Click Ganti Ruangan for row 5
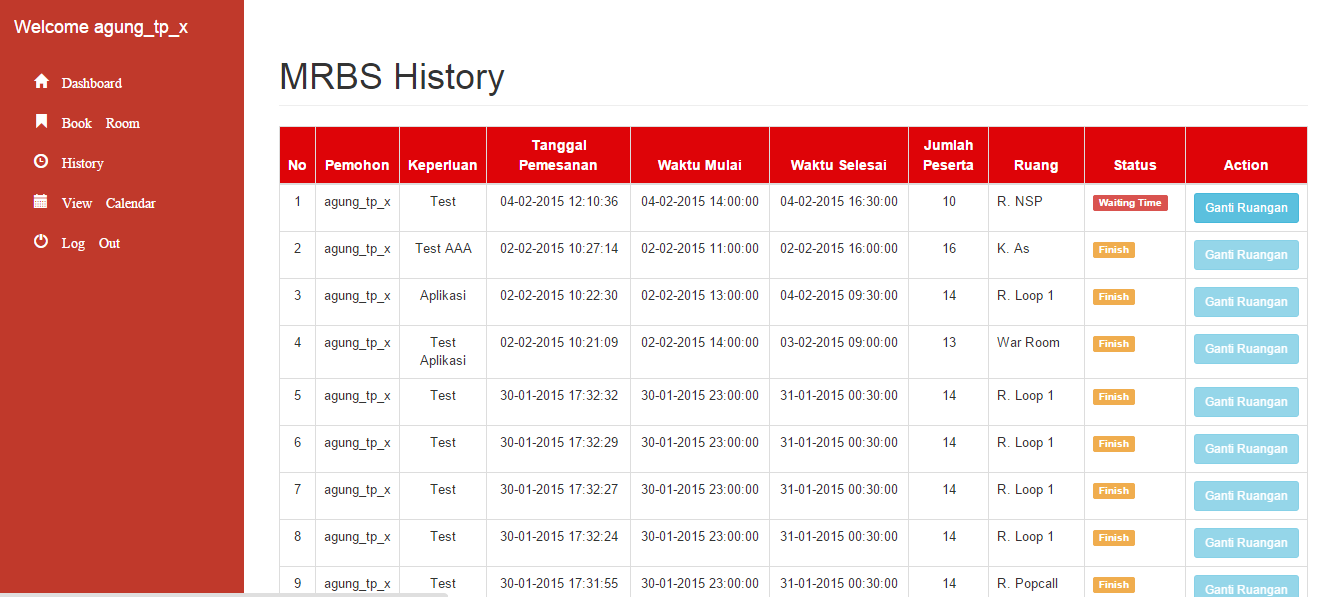This screenshot has width=1341, height=597. click(1246, 402)
